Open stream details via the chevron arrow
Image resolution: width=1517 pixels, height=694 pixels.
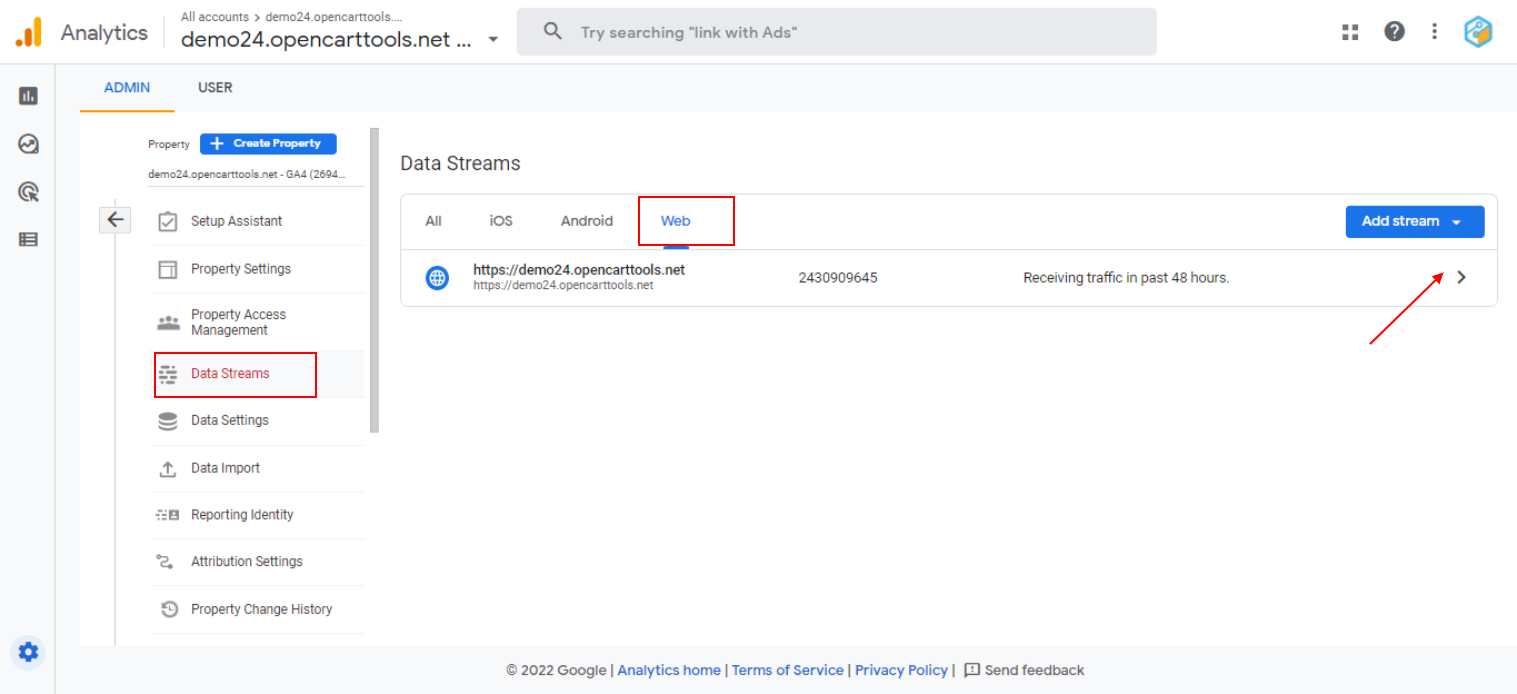[x=1462, y=278]
